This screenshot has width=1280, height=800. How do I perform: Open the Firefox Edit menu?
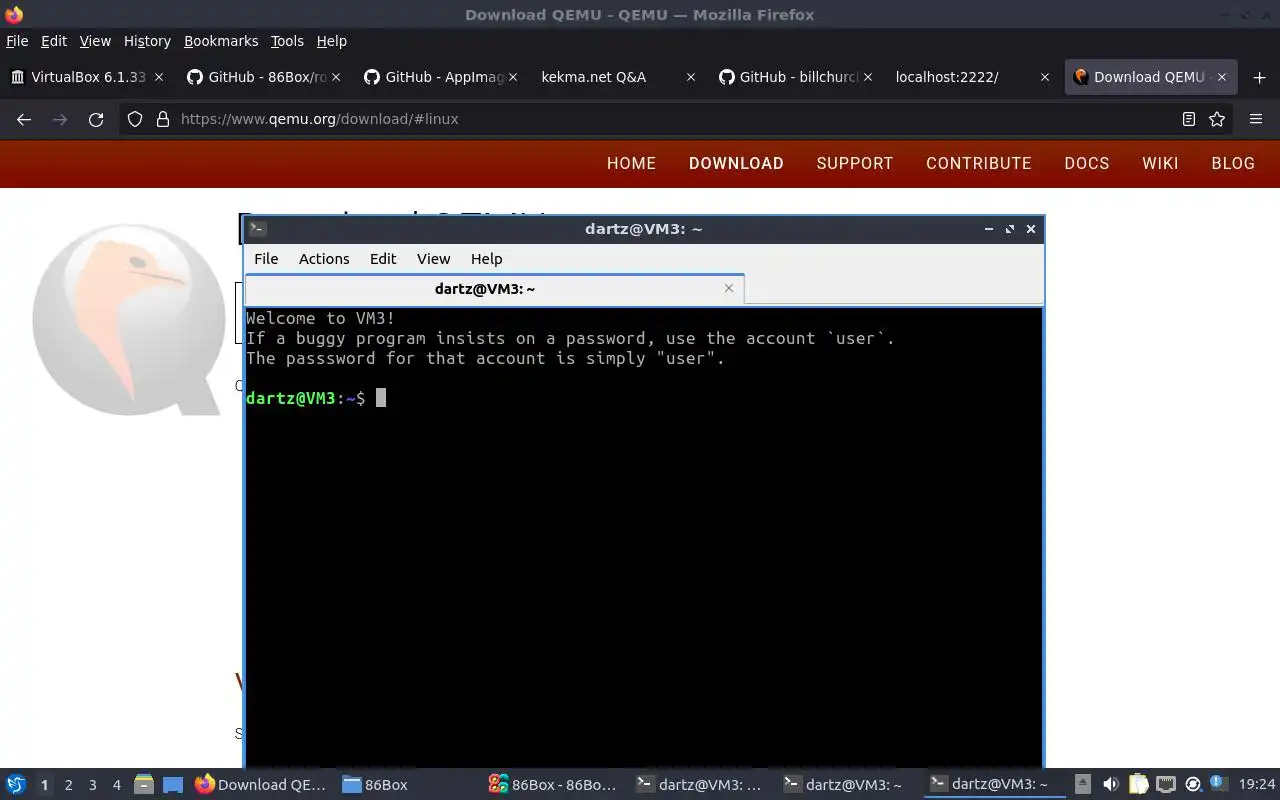pyautogui.click(x=54, y=41)
